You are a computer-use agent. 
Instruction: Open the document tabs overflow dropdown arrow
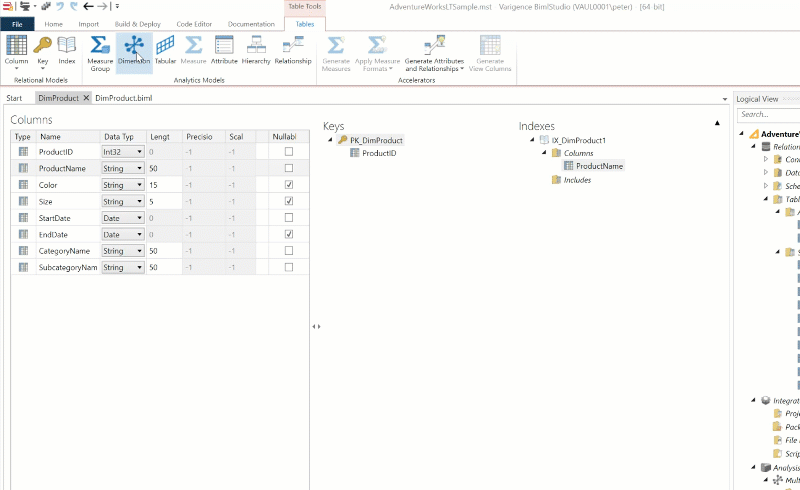coord(725,99)
